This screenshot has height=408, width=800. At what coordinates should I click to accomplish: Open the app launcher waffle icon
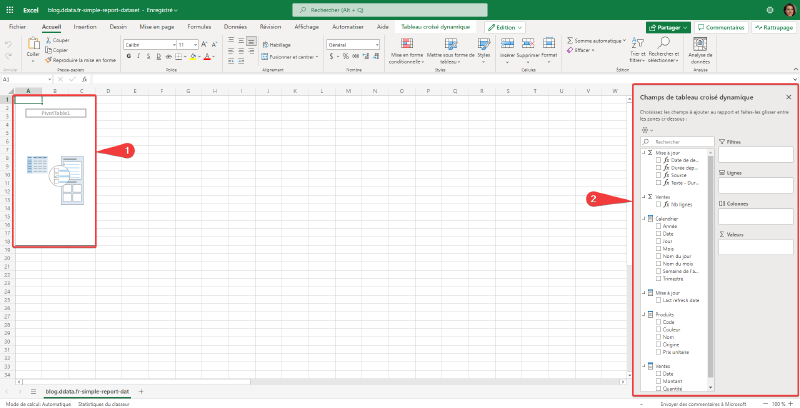click(x=10, y=10)
